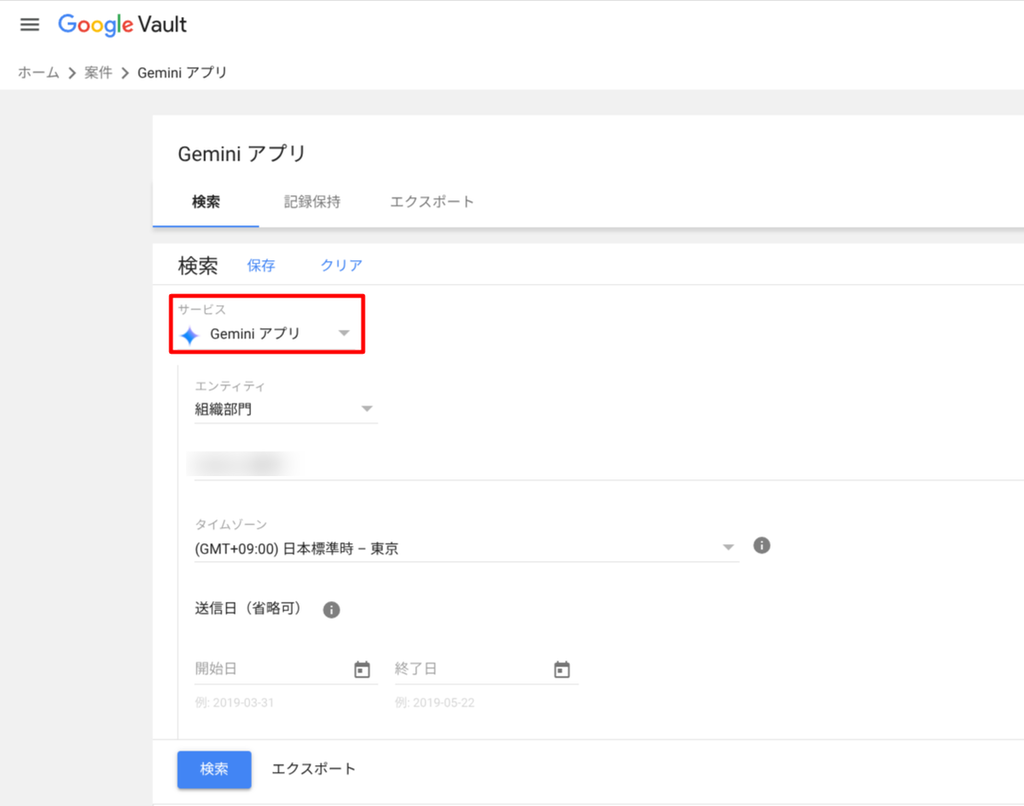Click the bottom エクスポート button
1024x806 pixels.
pyautogui.click(x=313, y=769)
